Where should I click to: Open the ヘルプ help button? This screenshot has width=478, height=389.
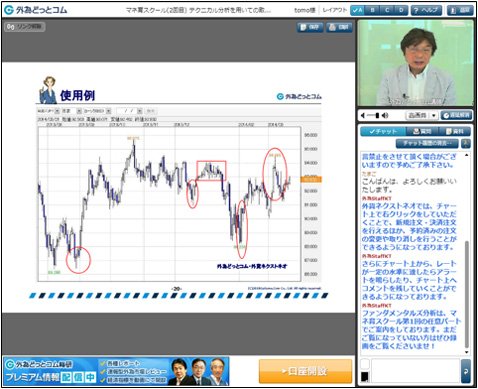[426, 11]
